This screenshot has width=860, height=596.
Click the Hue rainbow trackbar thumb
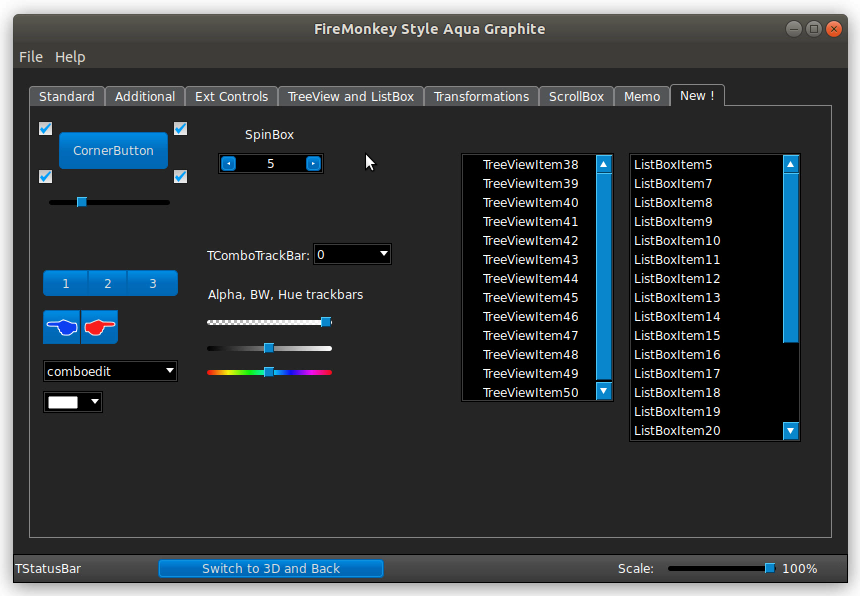(x=269, y=372)
